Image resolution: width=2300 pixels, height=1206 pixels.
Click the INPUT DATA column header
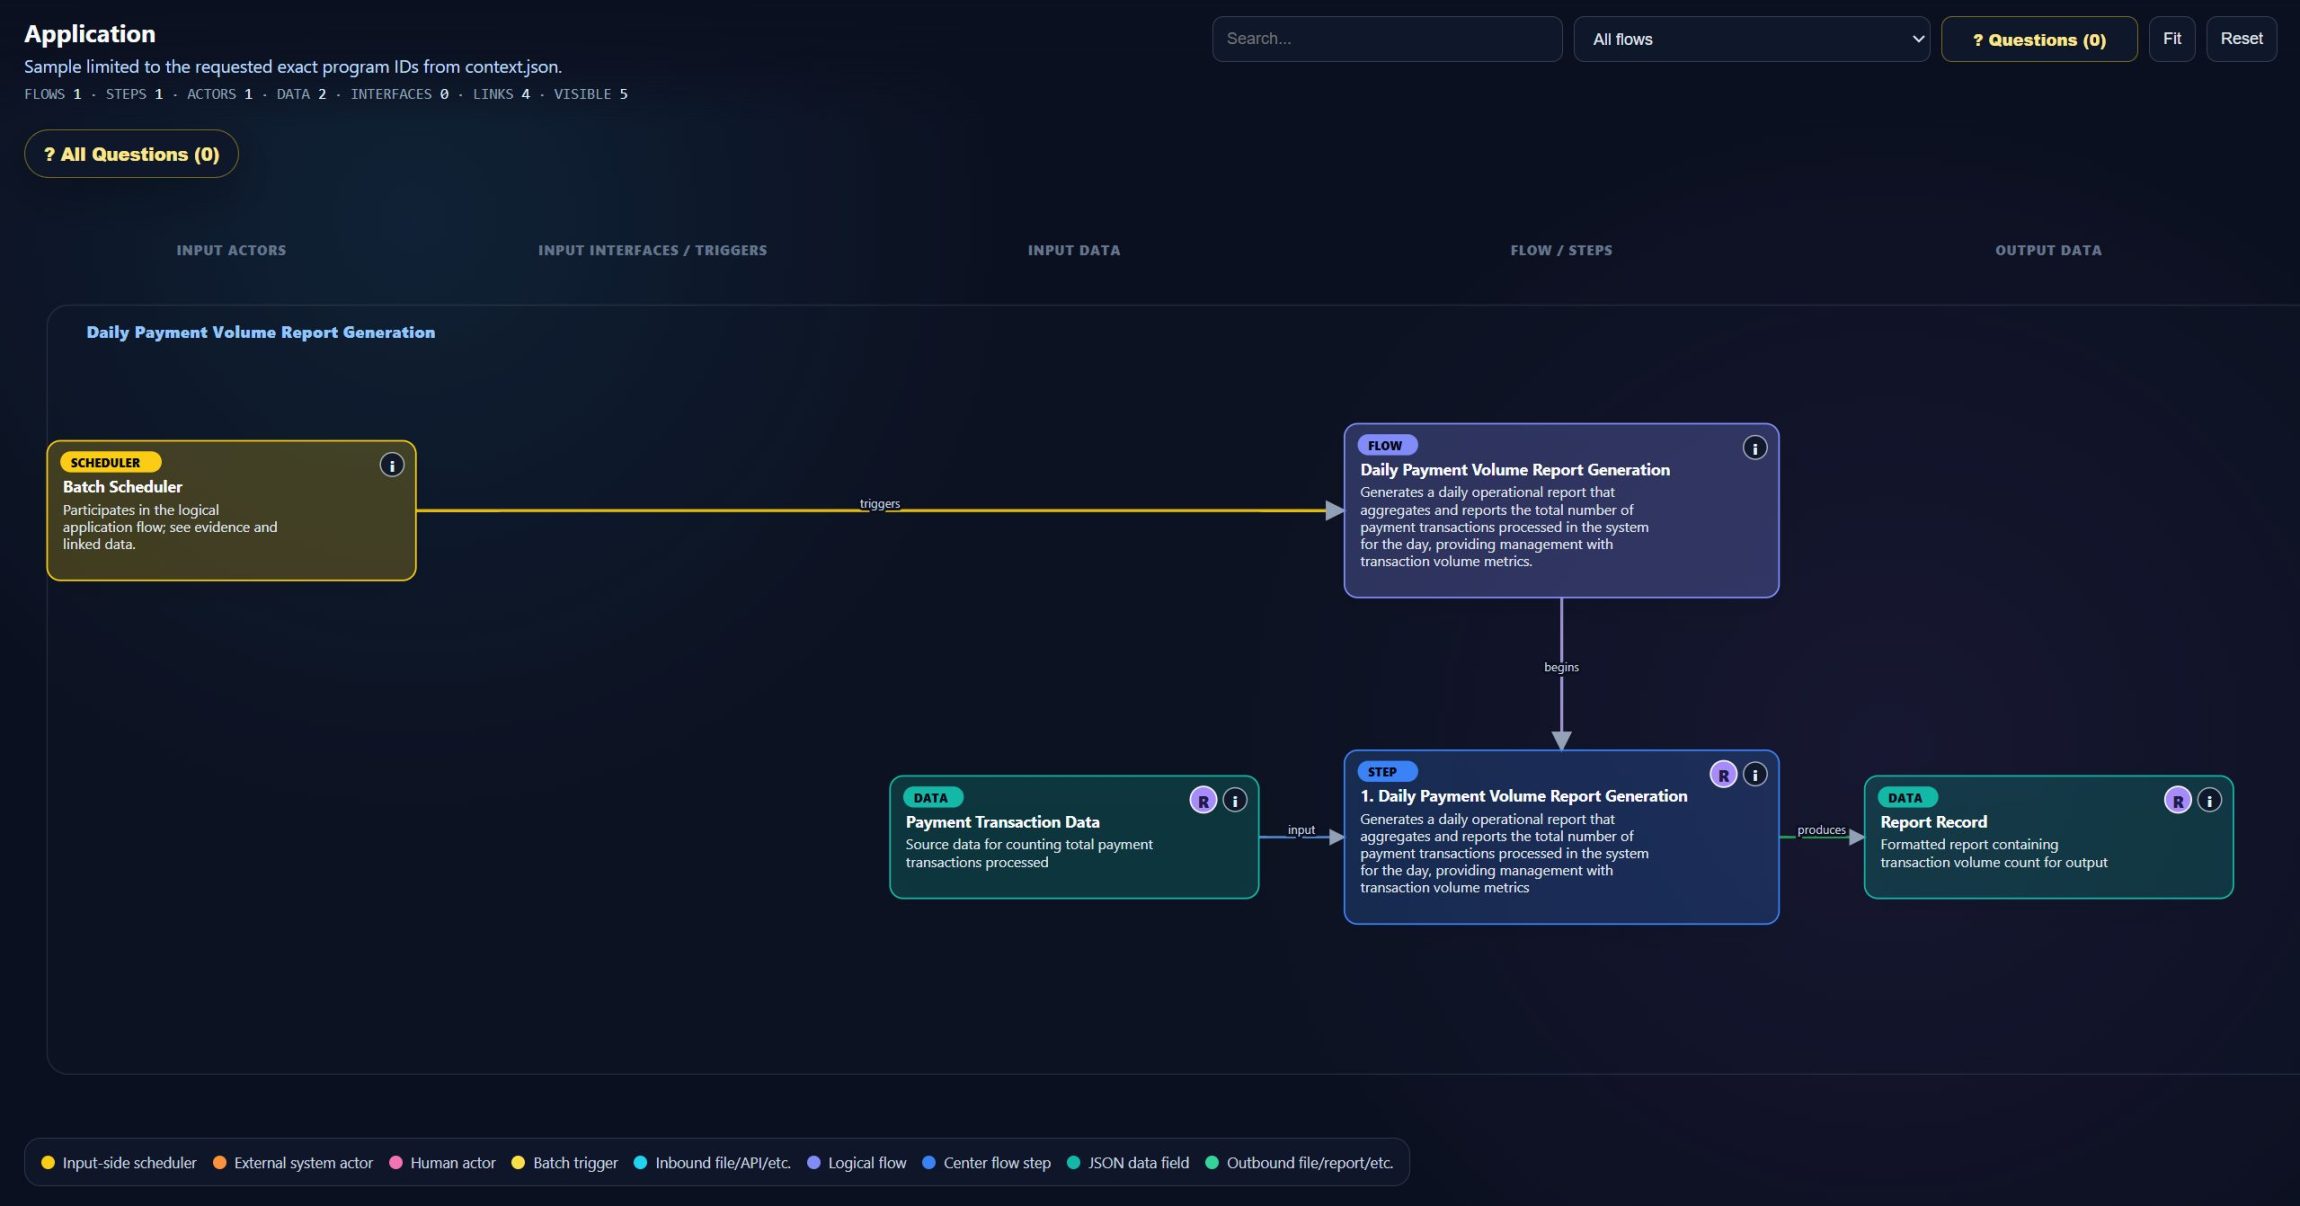[1074, 250]
